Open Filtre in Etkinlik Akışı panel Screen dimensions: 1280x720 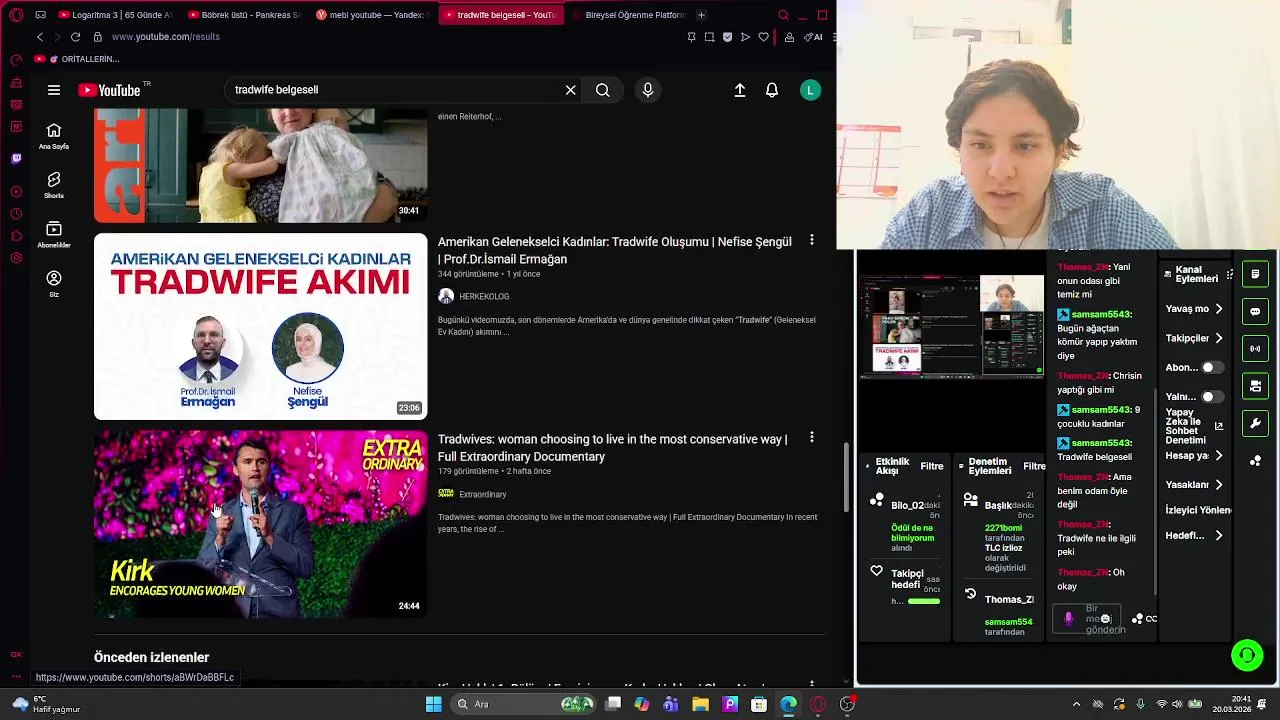(x=932, y=466)
